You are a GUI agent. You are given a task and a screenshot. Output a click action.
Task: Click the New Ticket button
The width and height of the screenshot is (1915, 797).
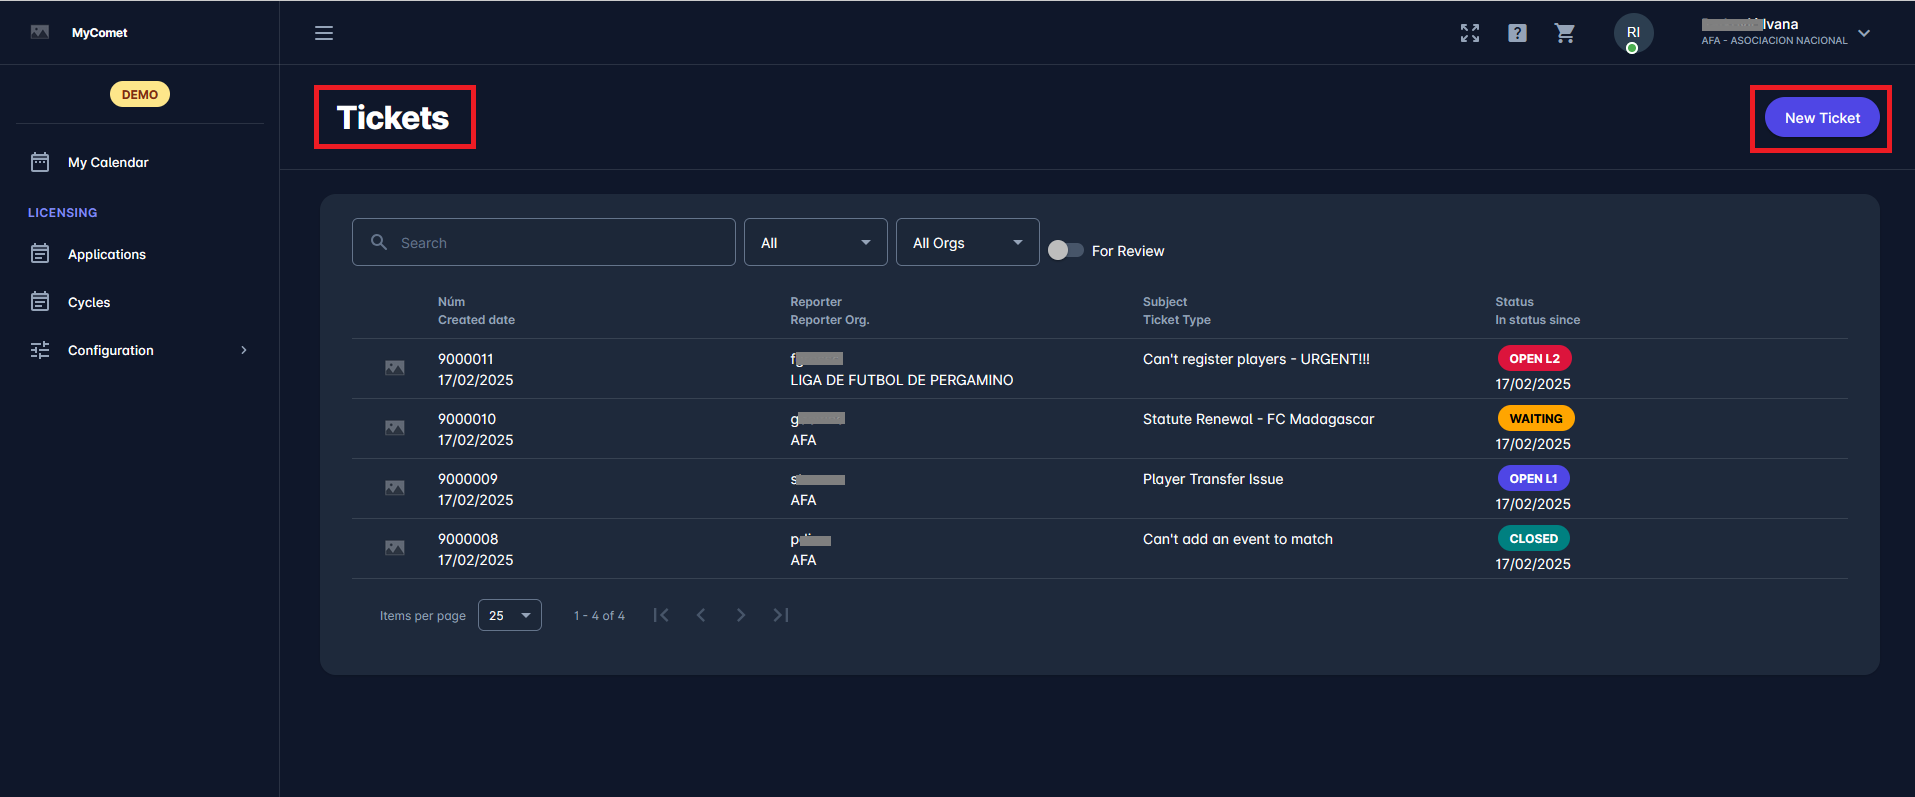(x=1821, y=118)
